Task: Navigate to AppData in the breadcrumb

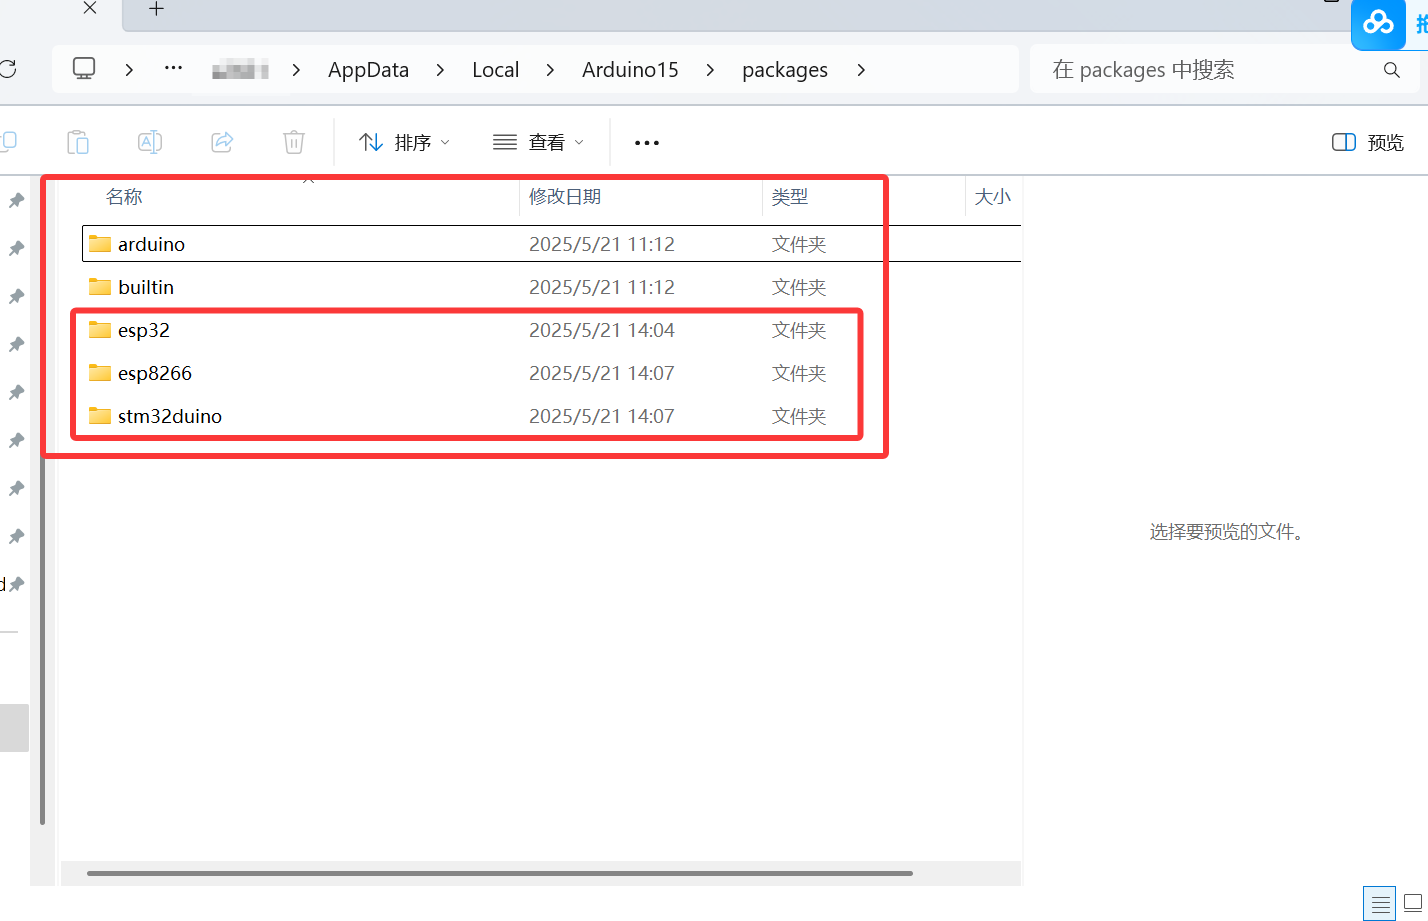Action: tap(368, 70)
